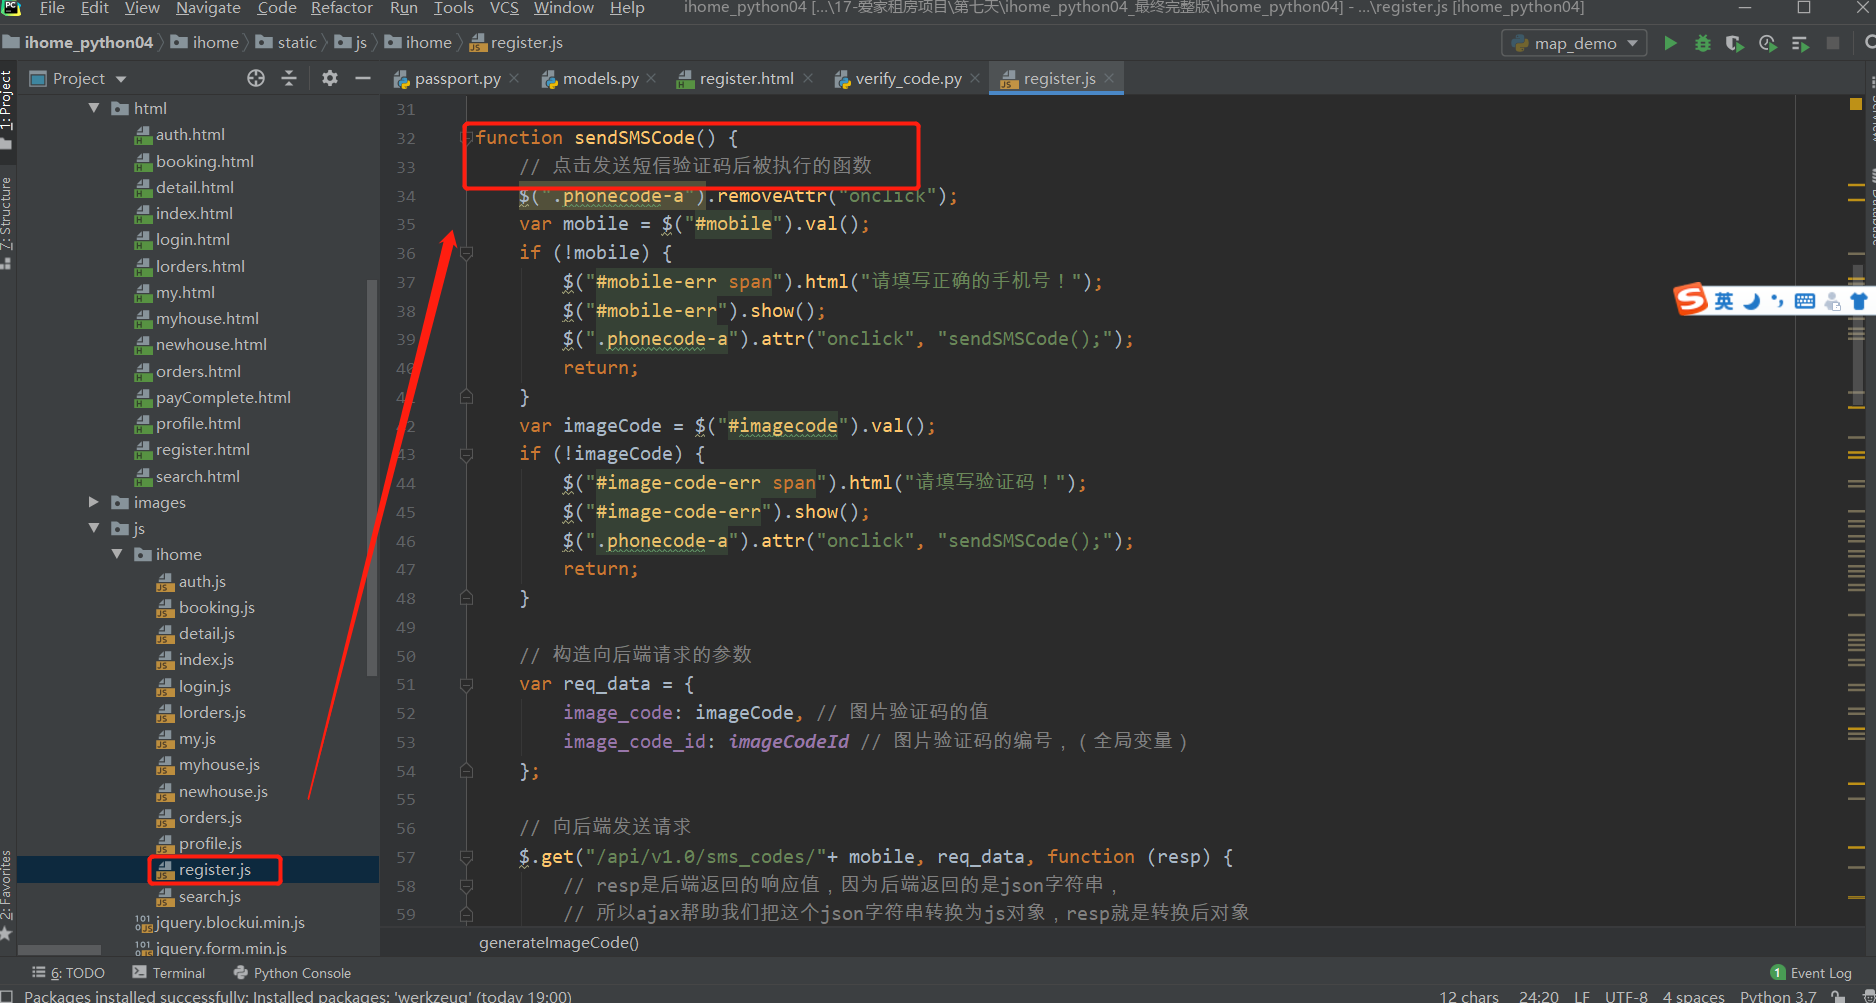Image resolution: width=1876 pixels, height=1003 pixels.
Task: Toggle fold marker at line 43 if block
Action: 466,454
